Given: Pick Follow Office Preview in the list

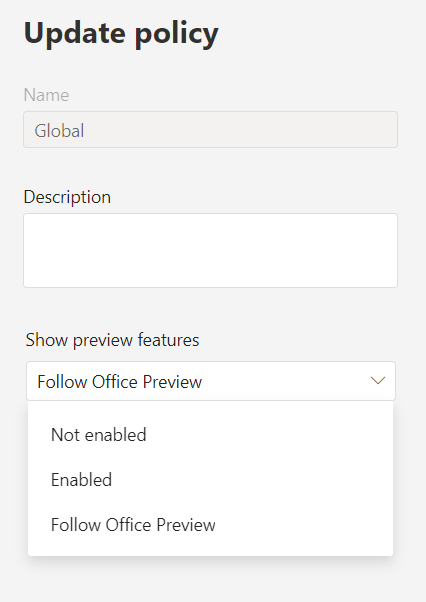Looking at the screenshot, I should pyautogui.click(x=210, y=524).
